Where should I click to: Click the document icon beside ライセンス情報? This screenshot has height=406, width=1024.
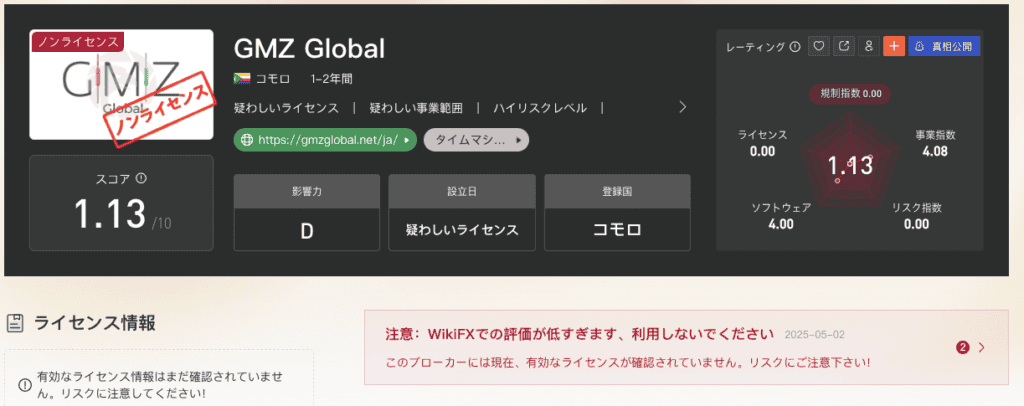[16, 323]
